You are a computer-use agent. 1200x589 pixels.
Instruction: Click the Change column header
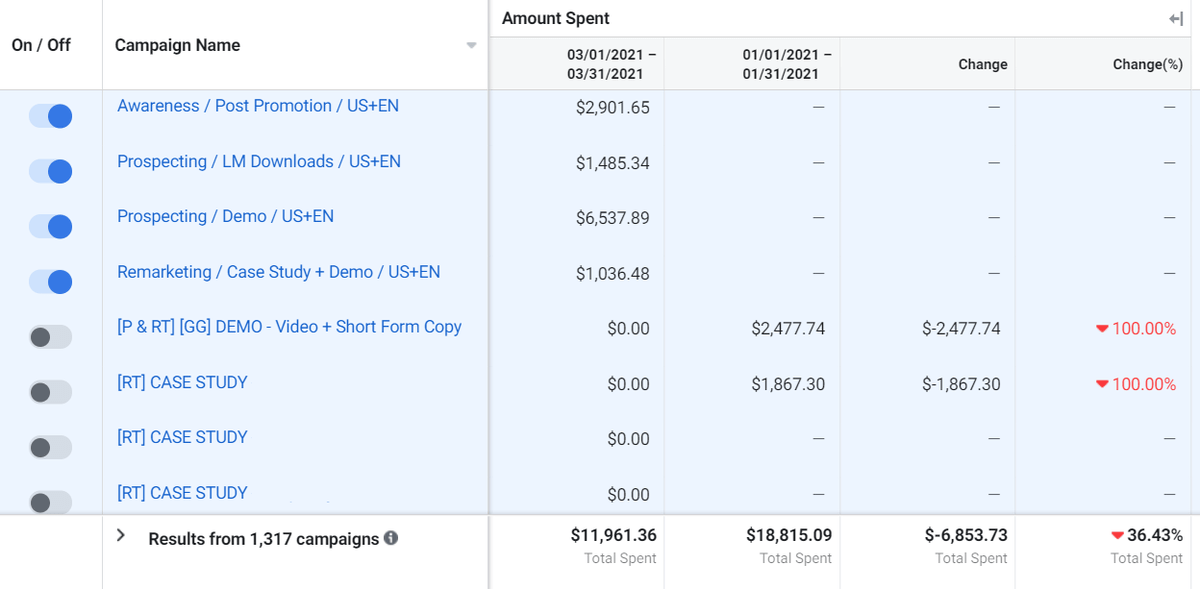[982, 64]
